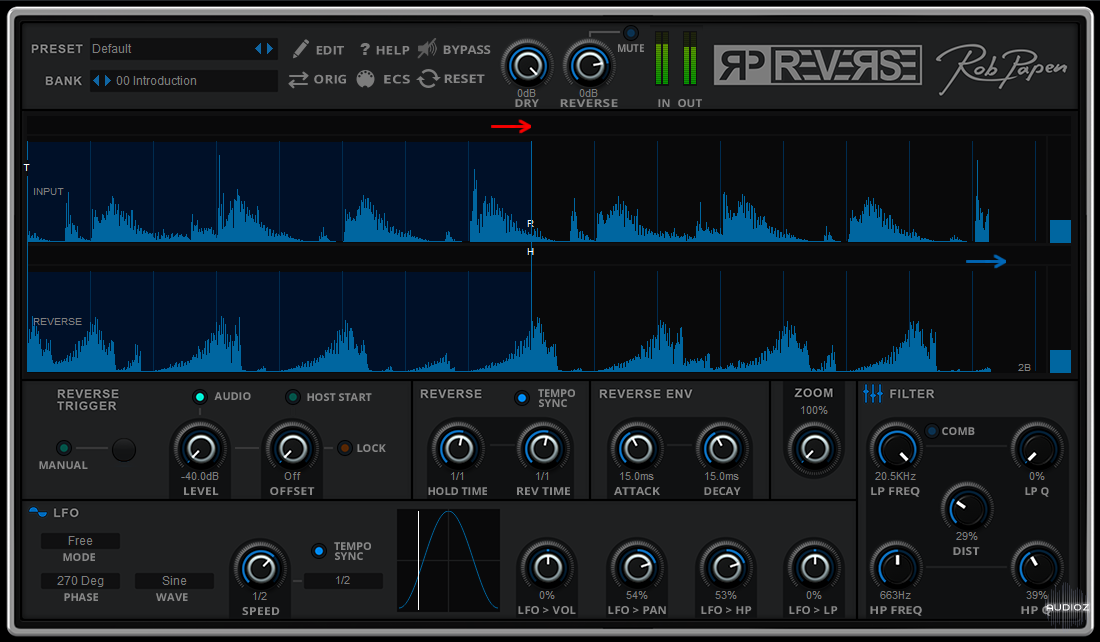This screenshot has width=1100, height=642.
Task: Click the trigger LEVEL knob
Action: pyautogui.click(x=201, y=448)
